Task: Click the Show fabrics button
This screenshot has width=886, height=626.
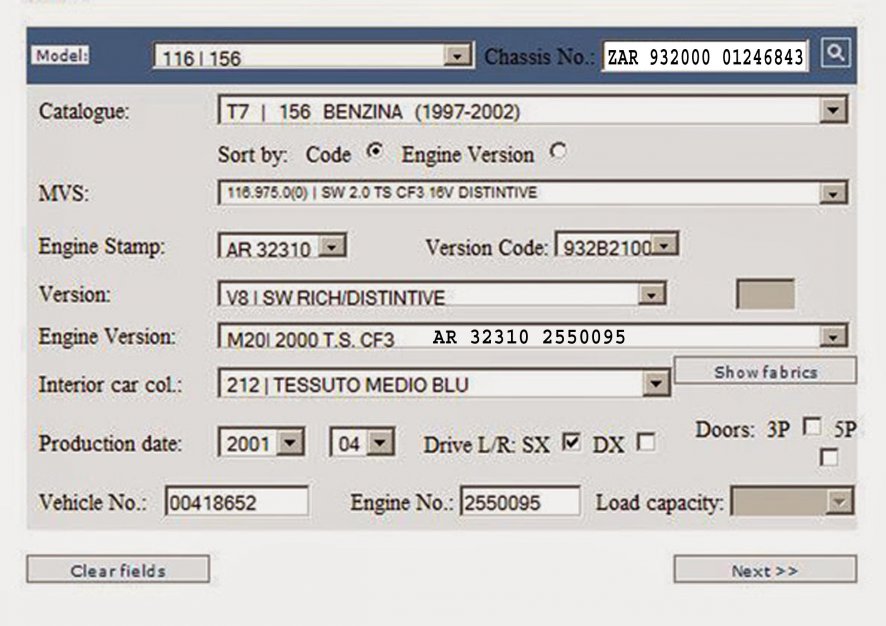Action: click(x=765, y=372)
